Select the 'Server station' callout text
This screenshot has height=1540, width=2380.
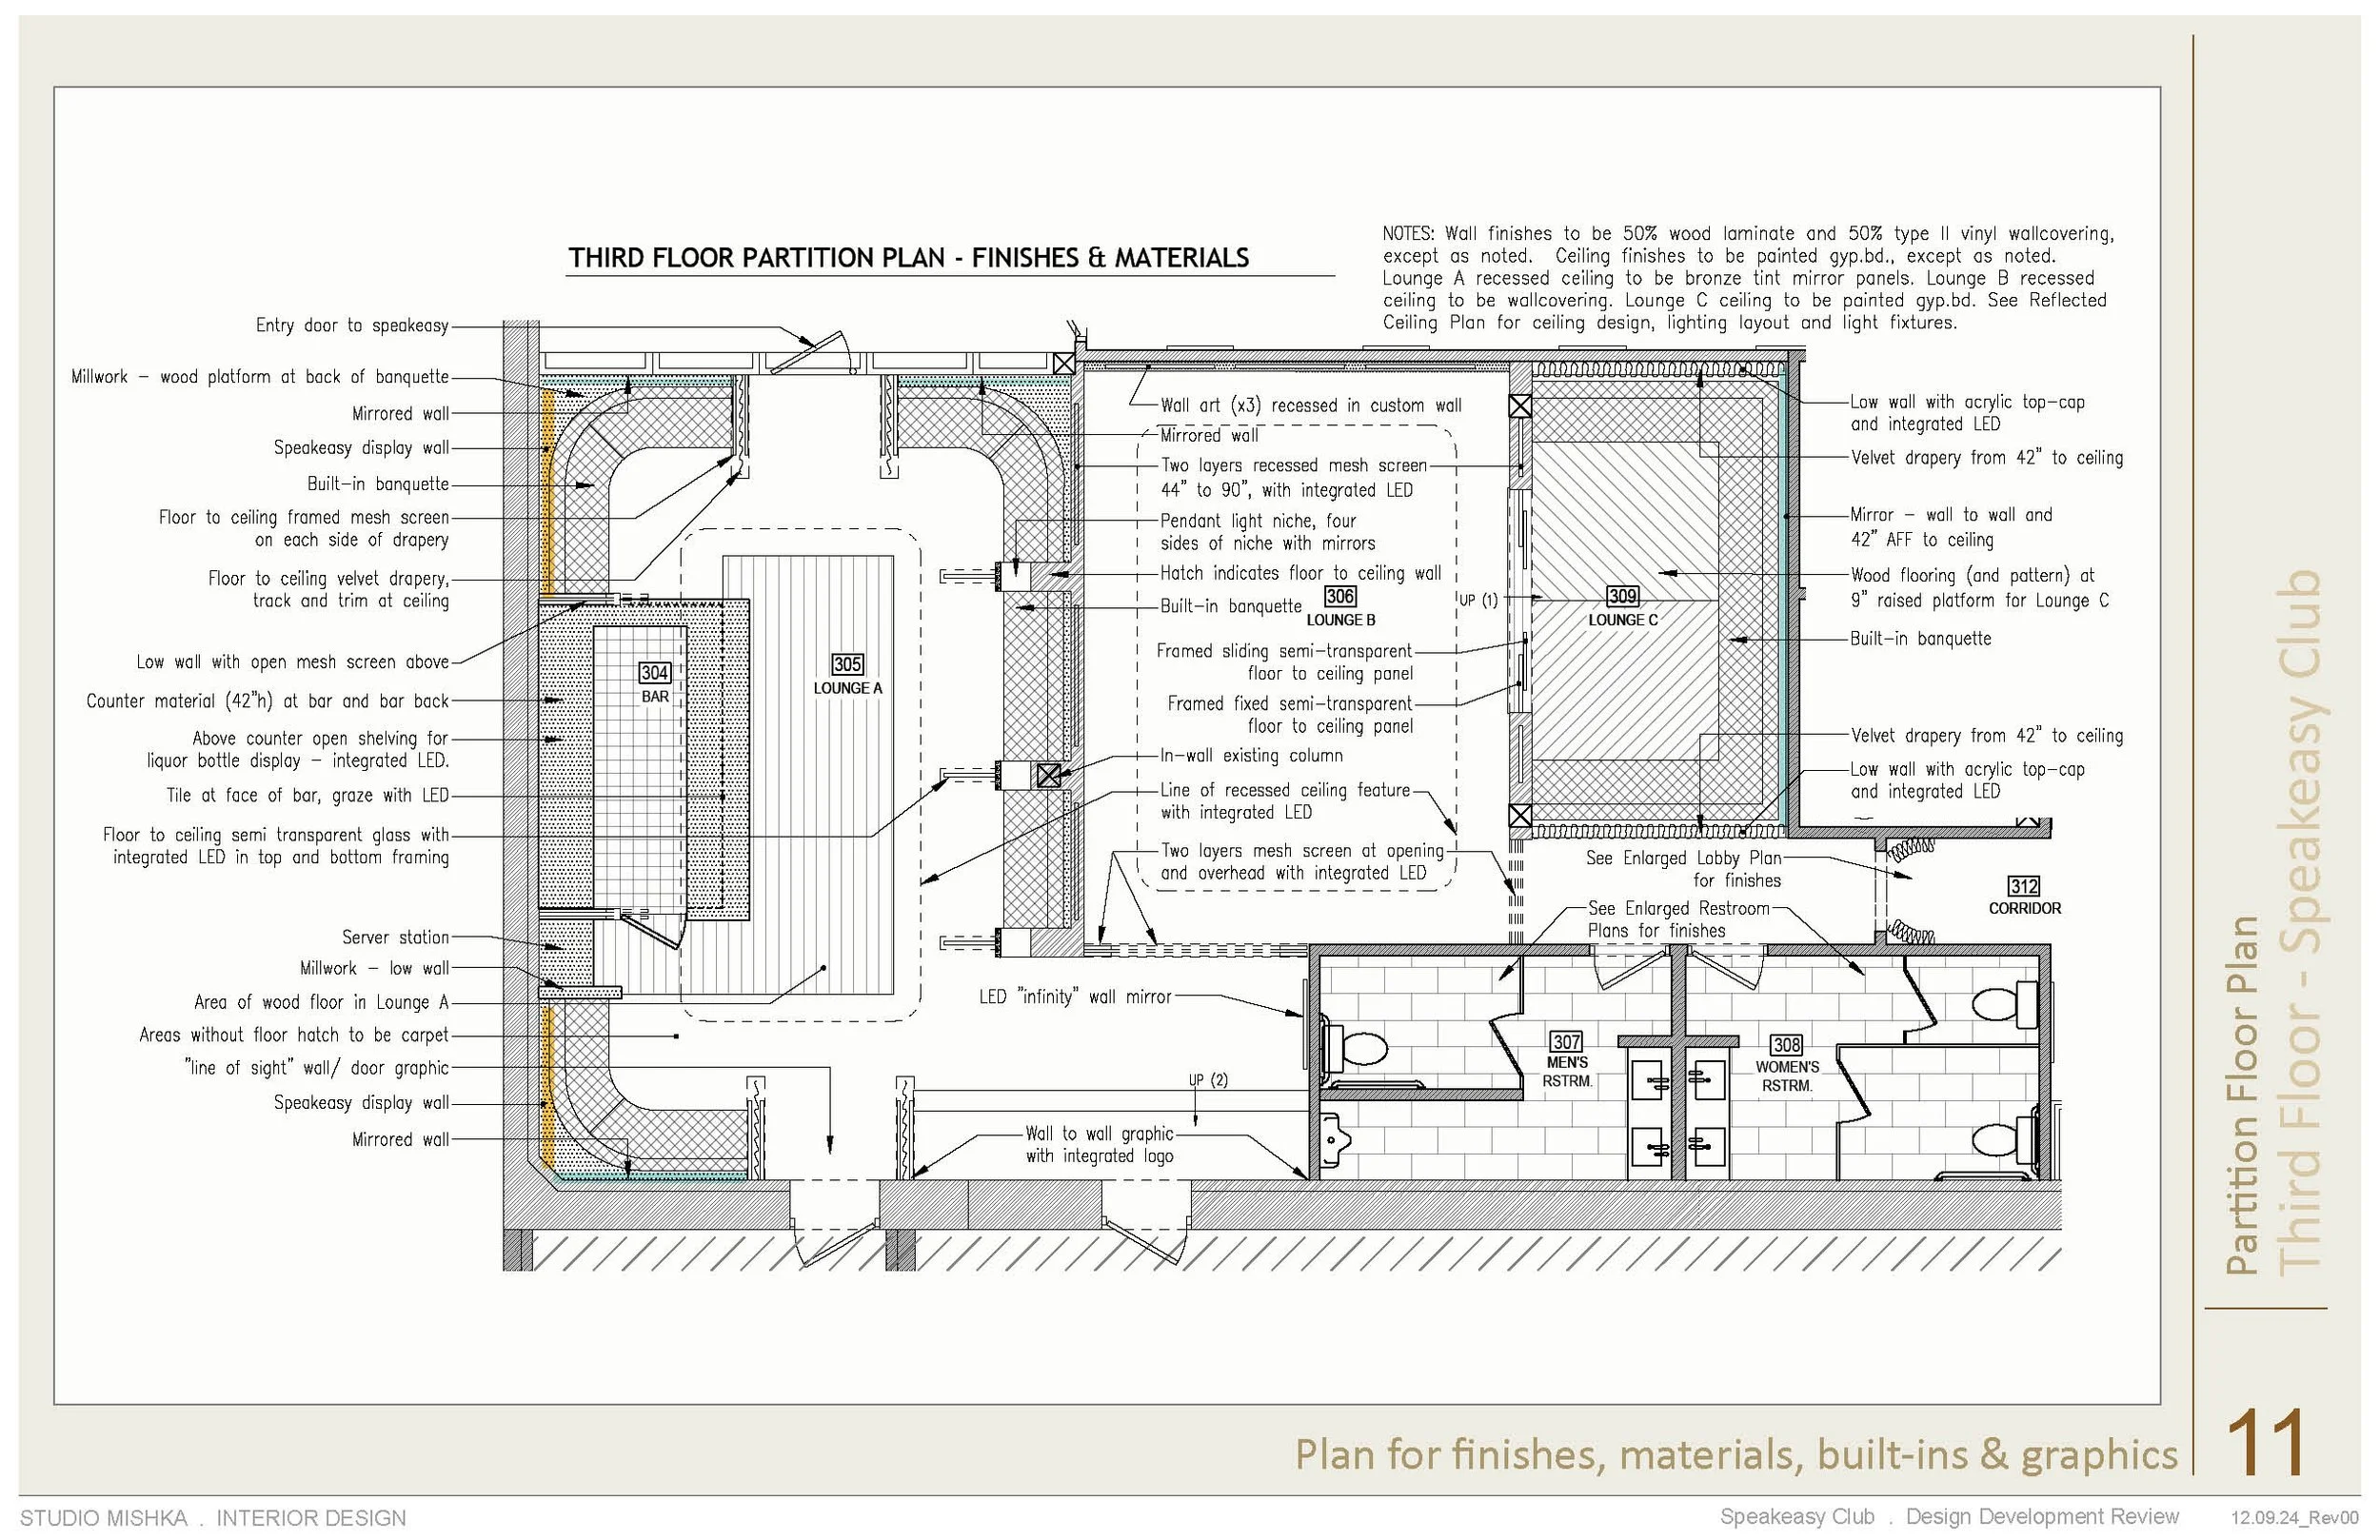[395, 937]
